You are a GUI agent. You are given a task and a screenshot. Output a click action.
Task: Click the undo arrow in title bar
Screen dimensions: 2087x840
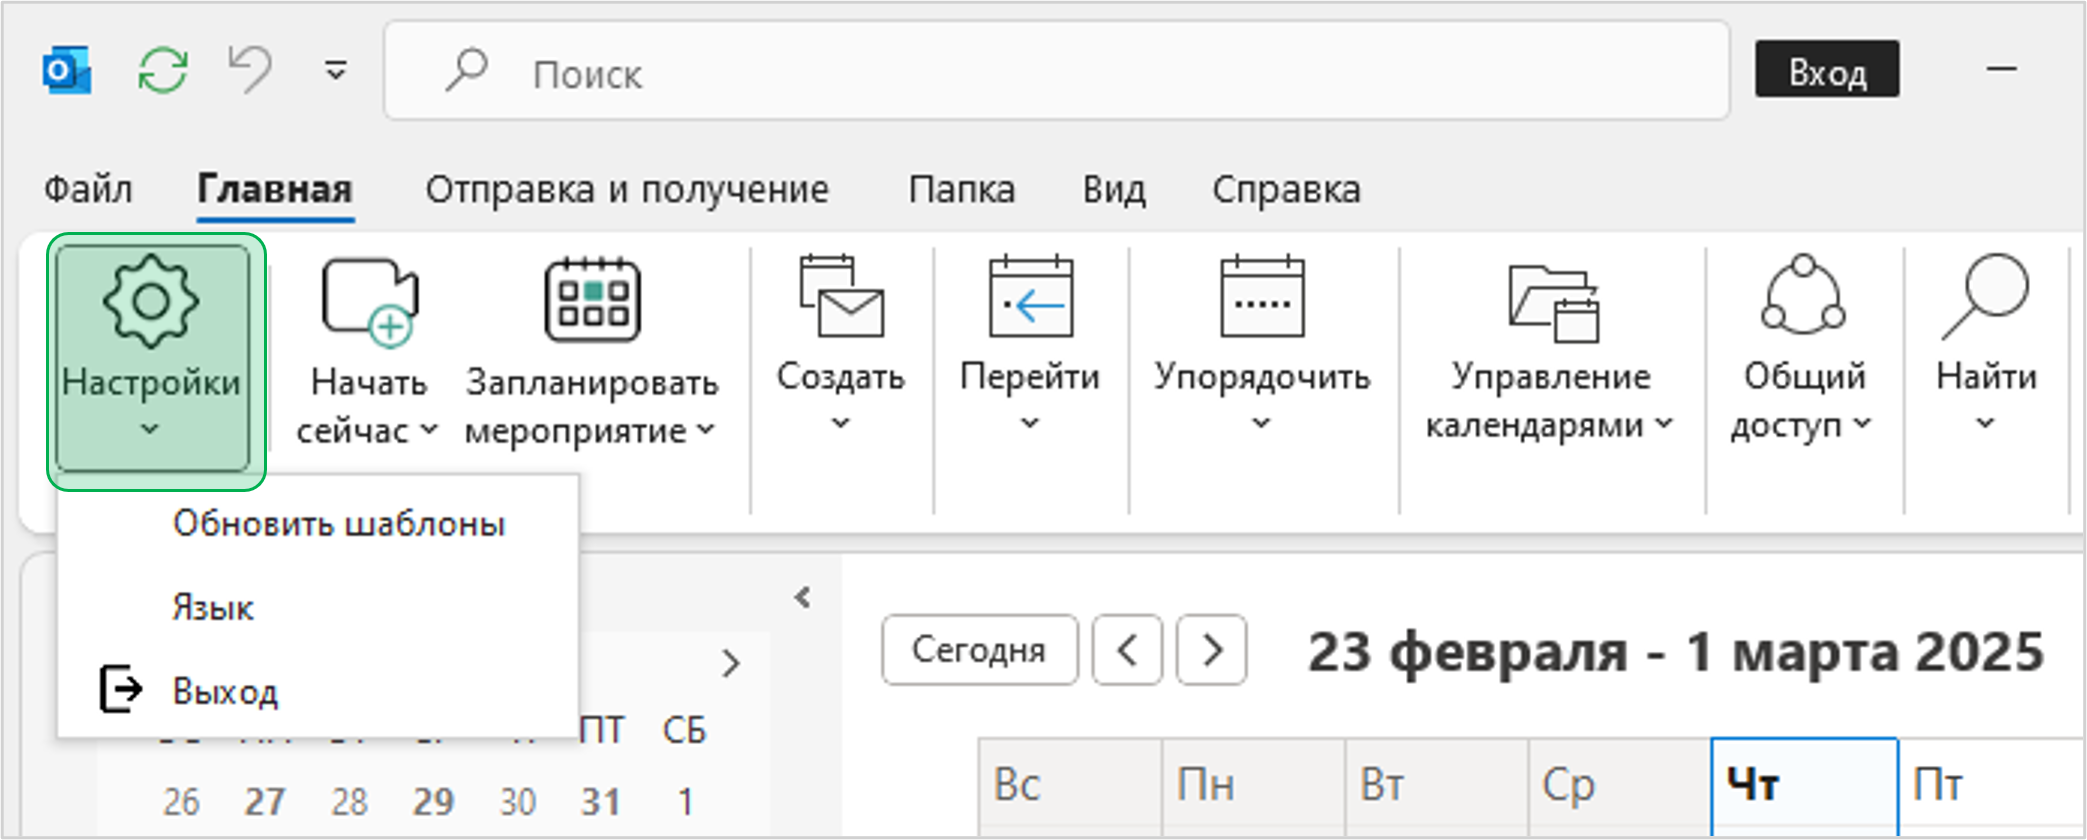click(x=250, y=71)
